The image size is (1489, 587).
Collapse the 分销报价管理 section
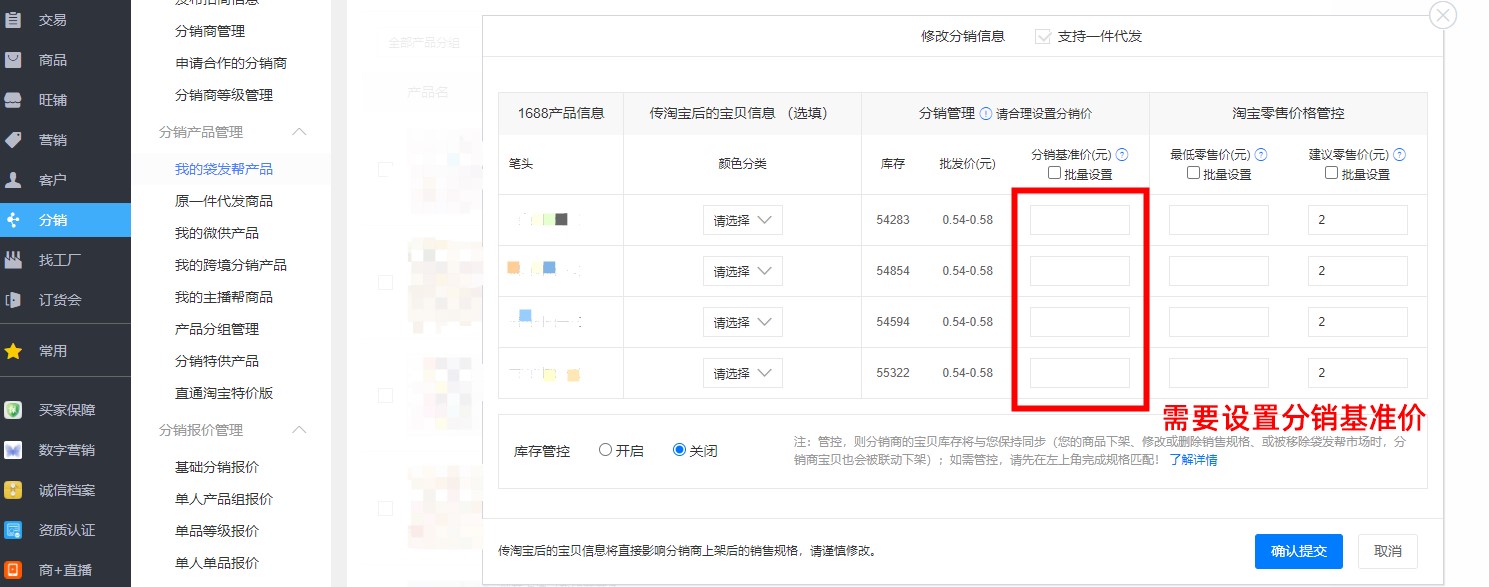299,430
